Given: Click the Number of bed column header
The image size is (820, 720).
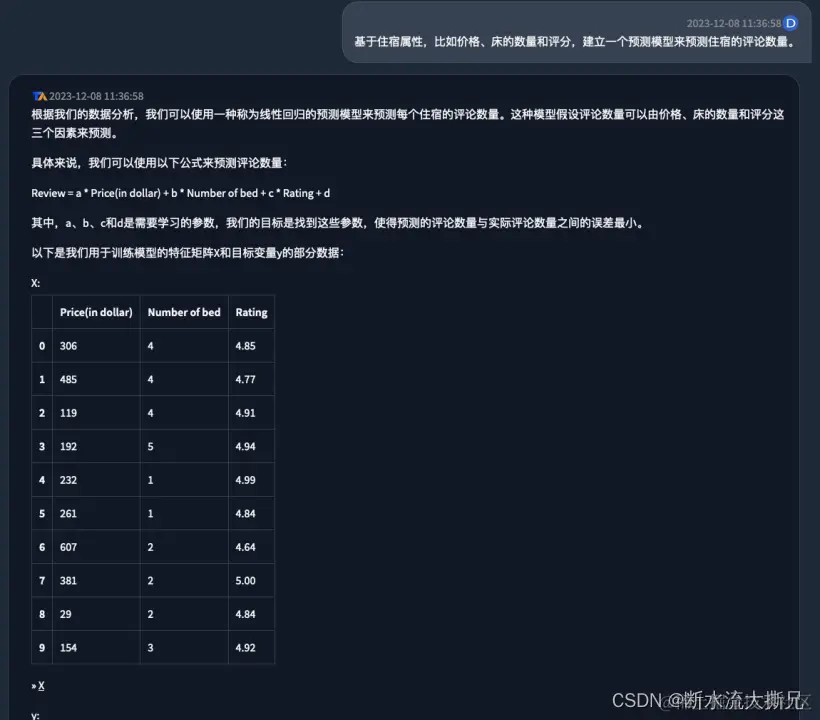Looking at the screenshot, I should coord(184,312).
